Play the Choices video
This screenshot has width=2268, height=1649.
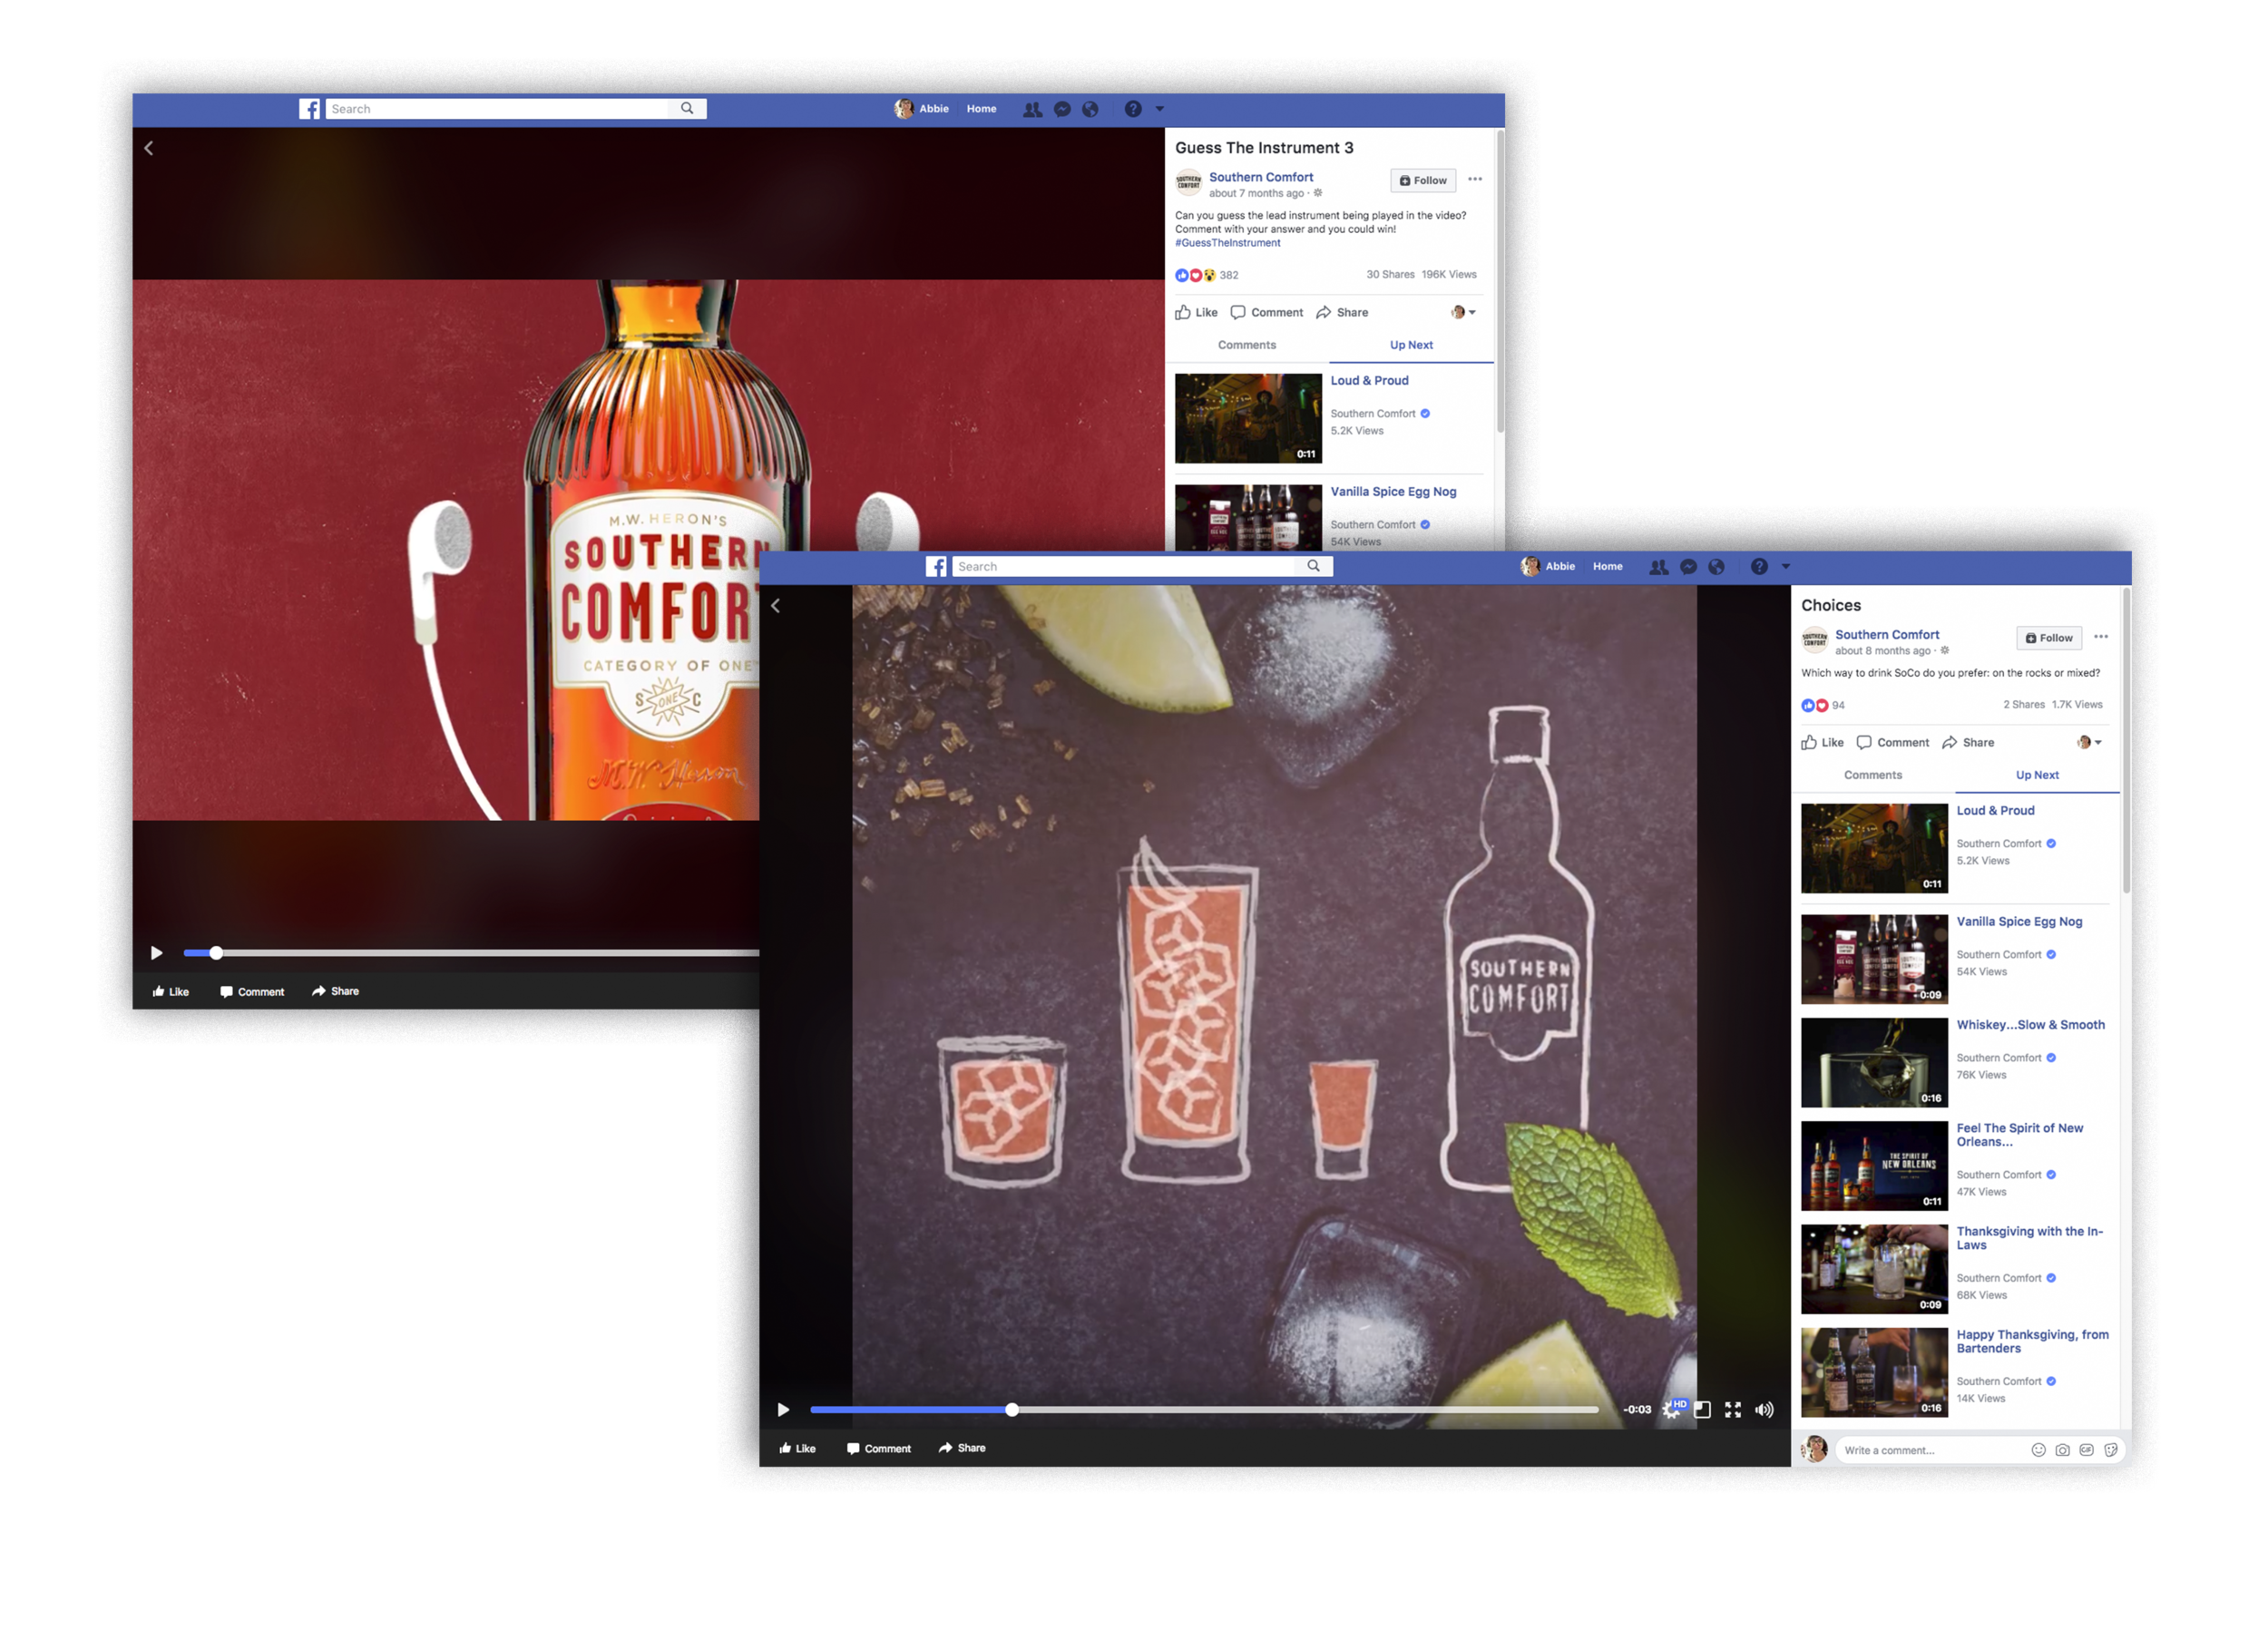[x=783, y=1410]
